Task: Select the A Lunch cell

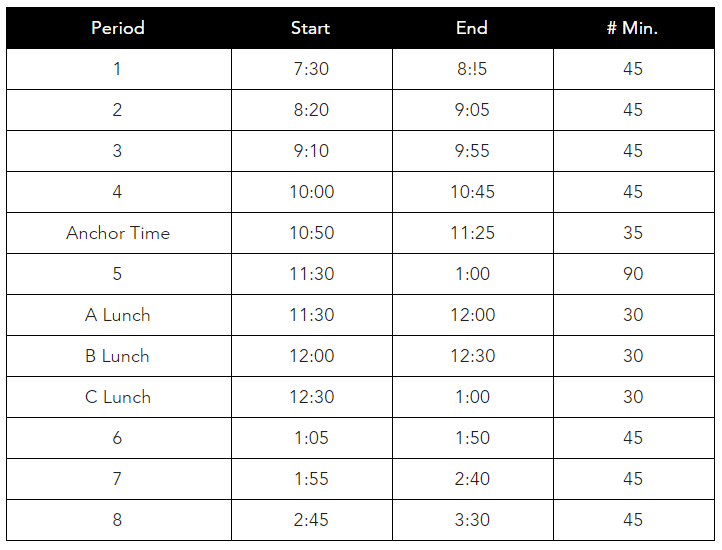Action: pyautogui.click(x=118, y=315)
